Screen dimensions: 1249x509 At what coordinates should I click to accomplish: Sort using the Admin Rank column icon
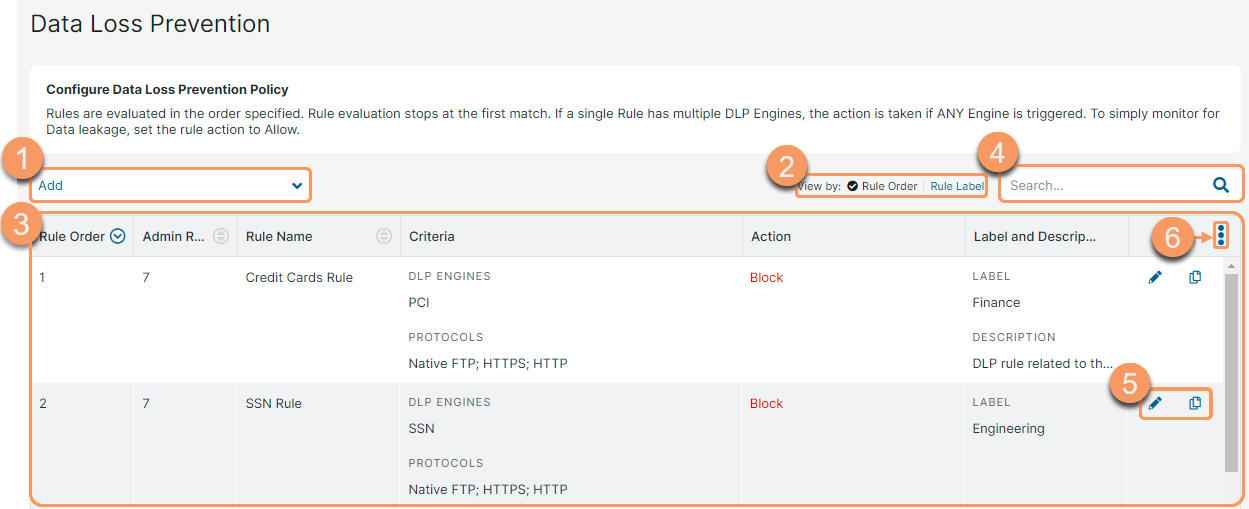221,237
